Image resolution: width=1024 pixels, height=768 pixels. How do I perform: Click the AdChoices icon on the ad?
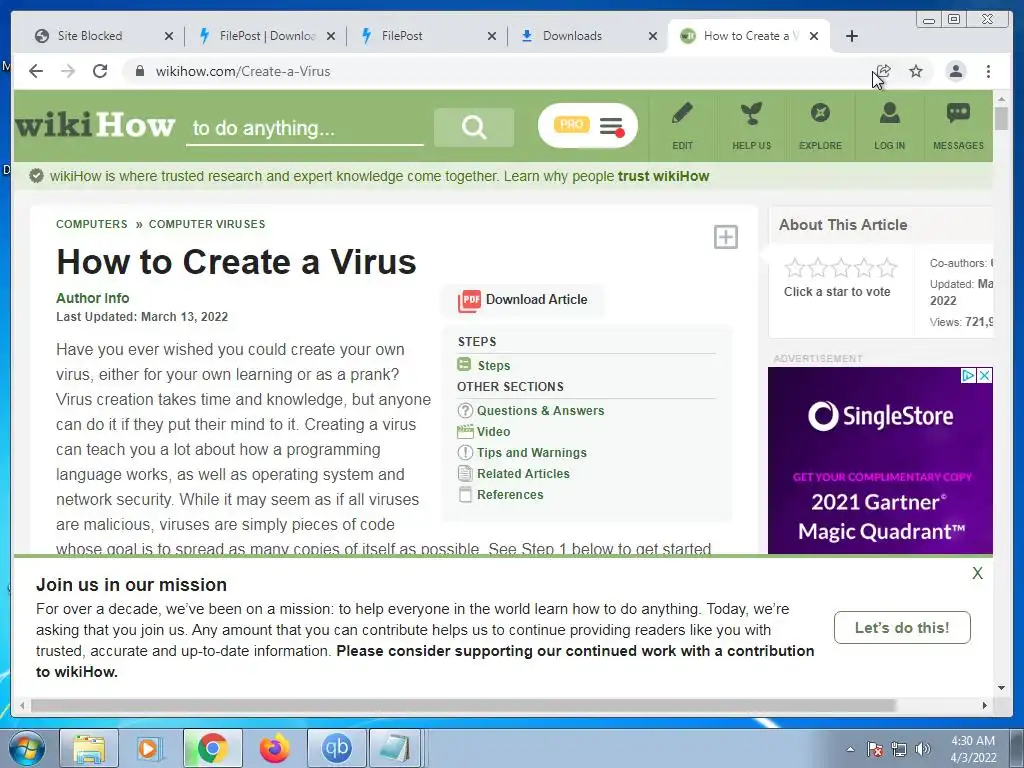tap(968, 376)
